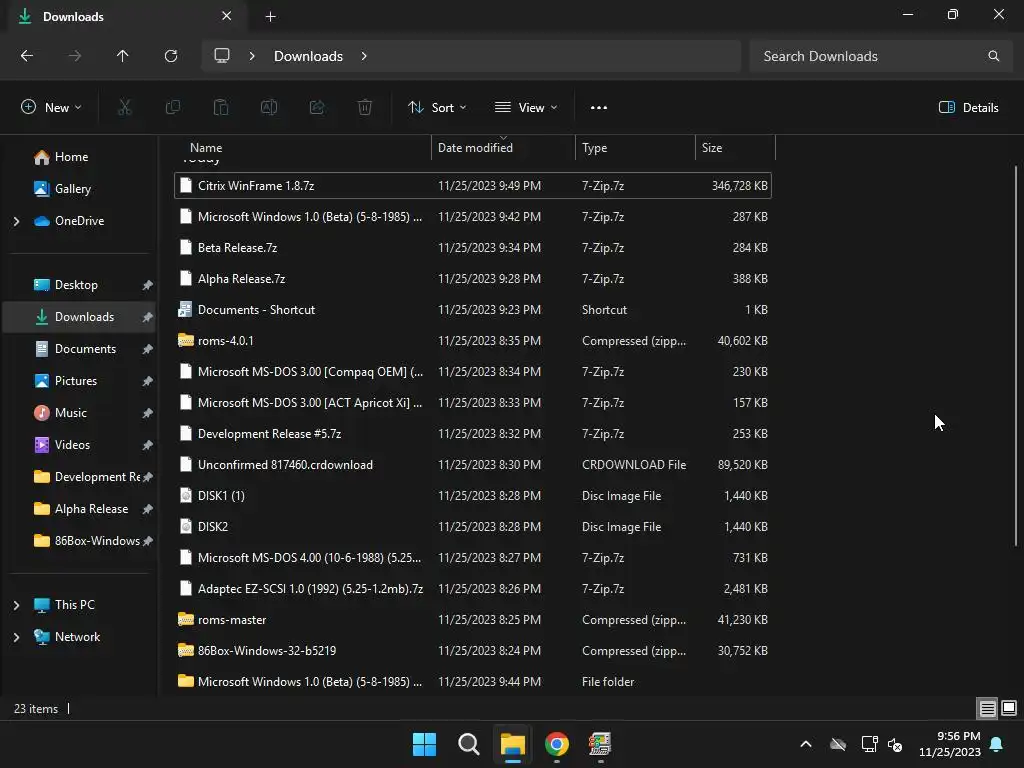Close the Downloads tab
The image size is (1024, 768).
coord(227,16)
